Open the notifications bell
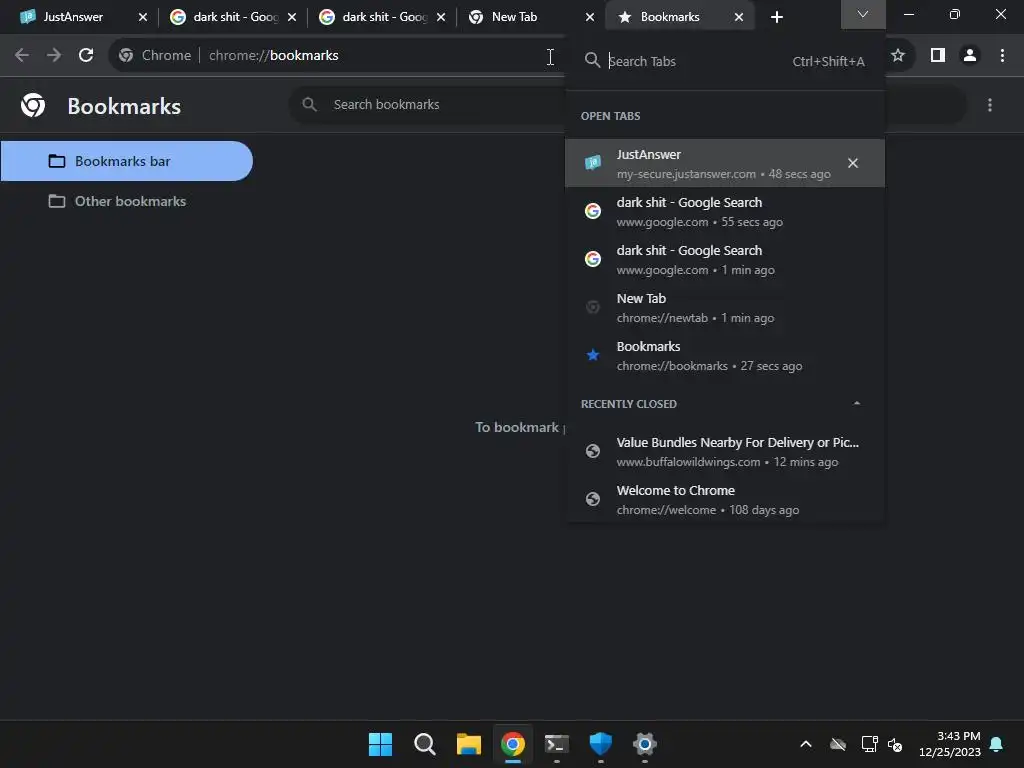This screenshot has width=1024, height=768. point(997,744)
